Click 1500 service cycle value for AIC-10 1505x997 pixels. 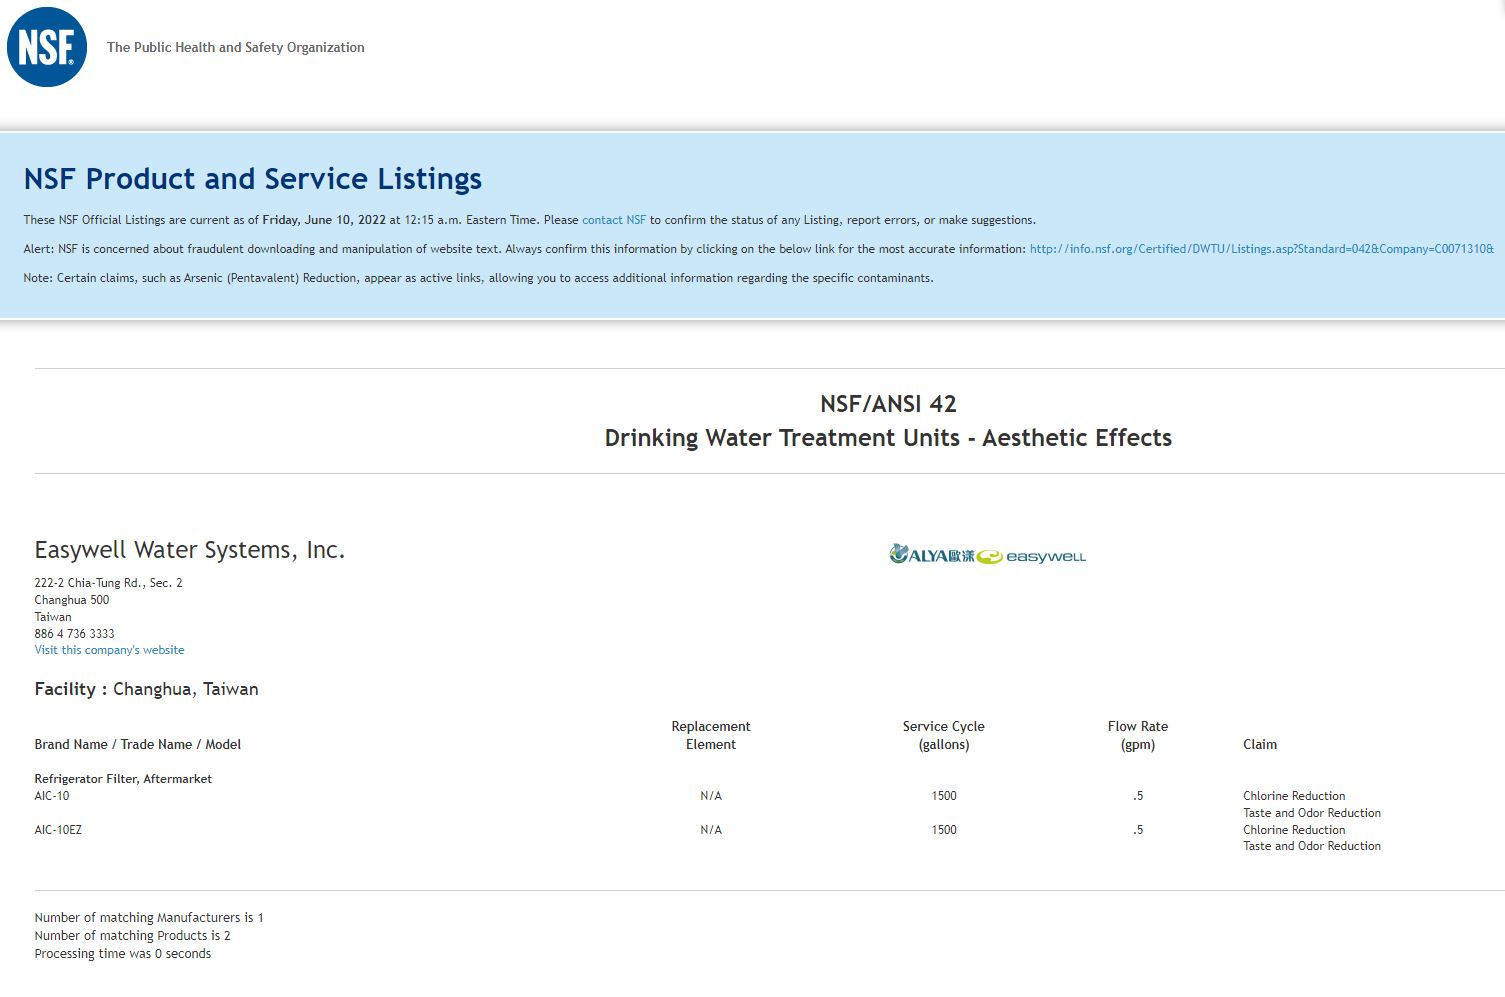point(944,796)
